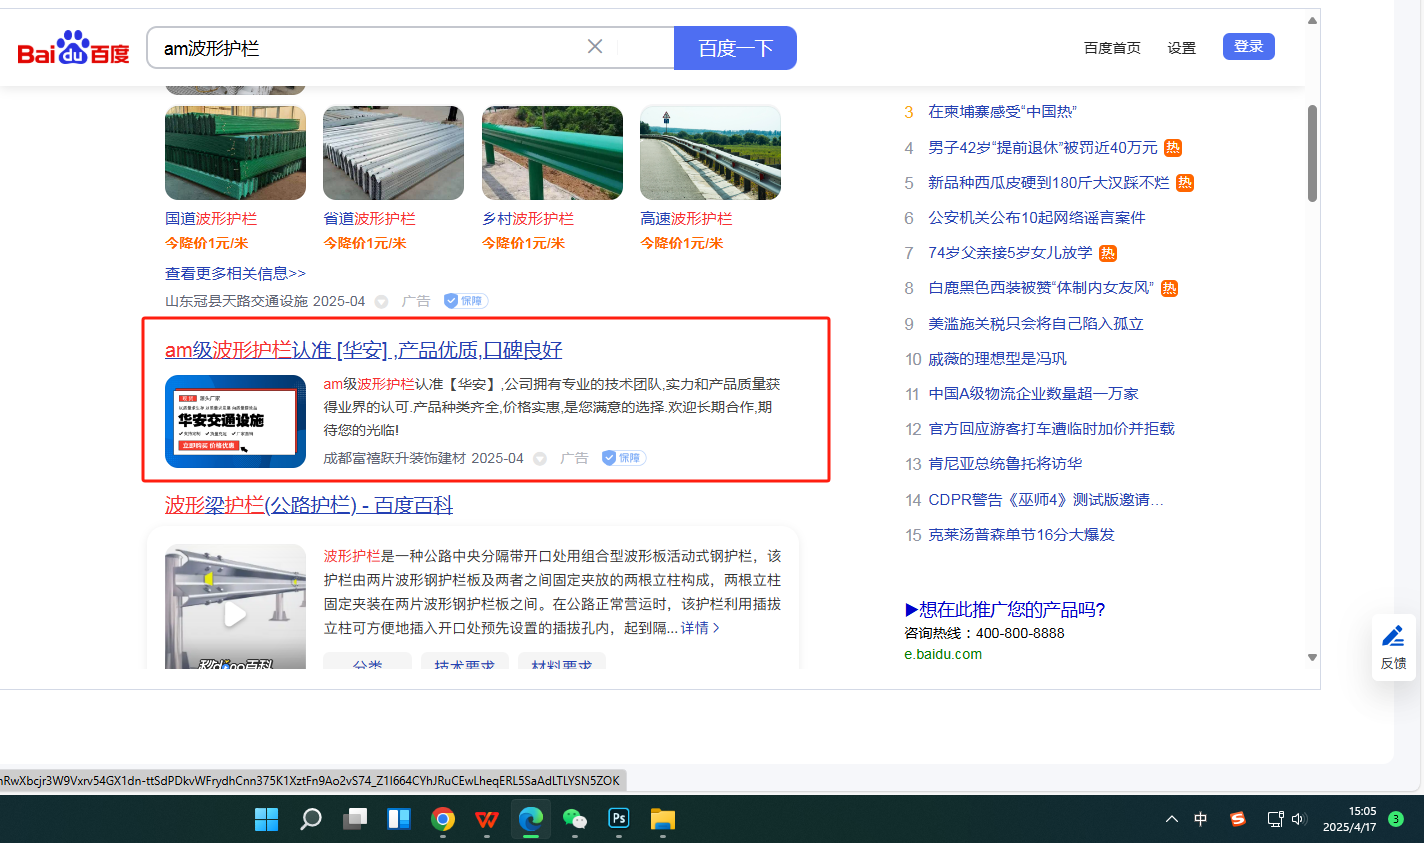Click the page vertical scrollbar thumb

pos(1312,153)
